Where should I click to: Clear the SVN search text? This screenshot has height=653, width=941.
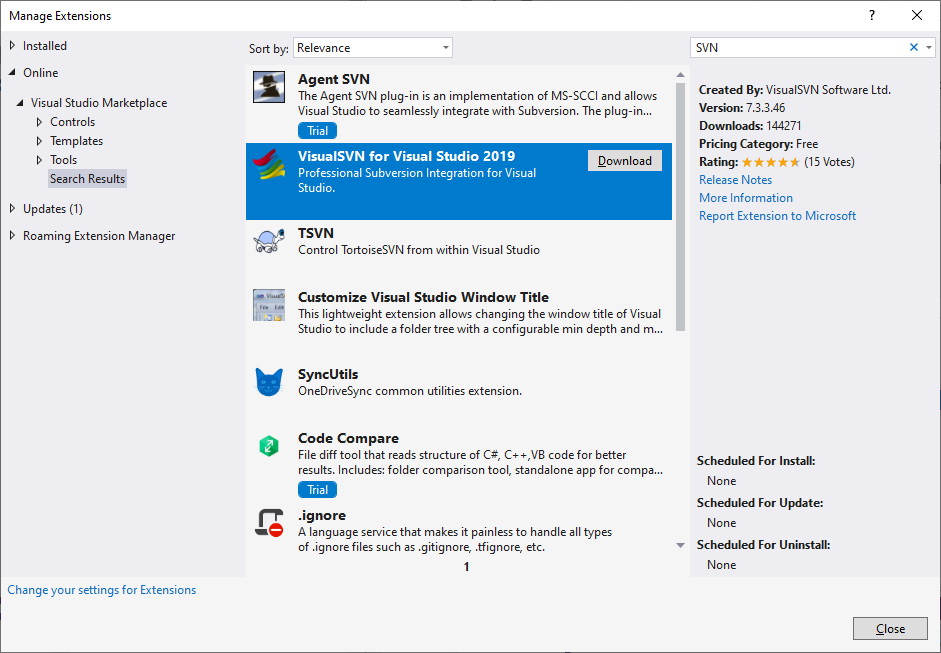[x=913, y=47]
